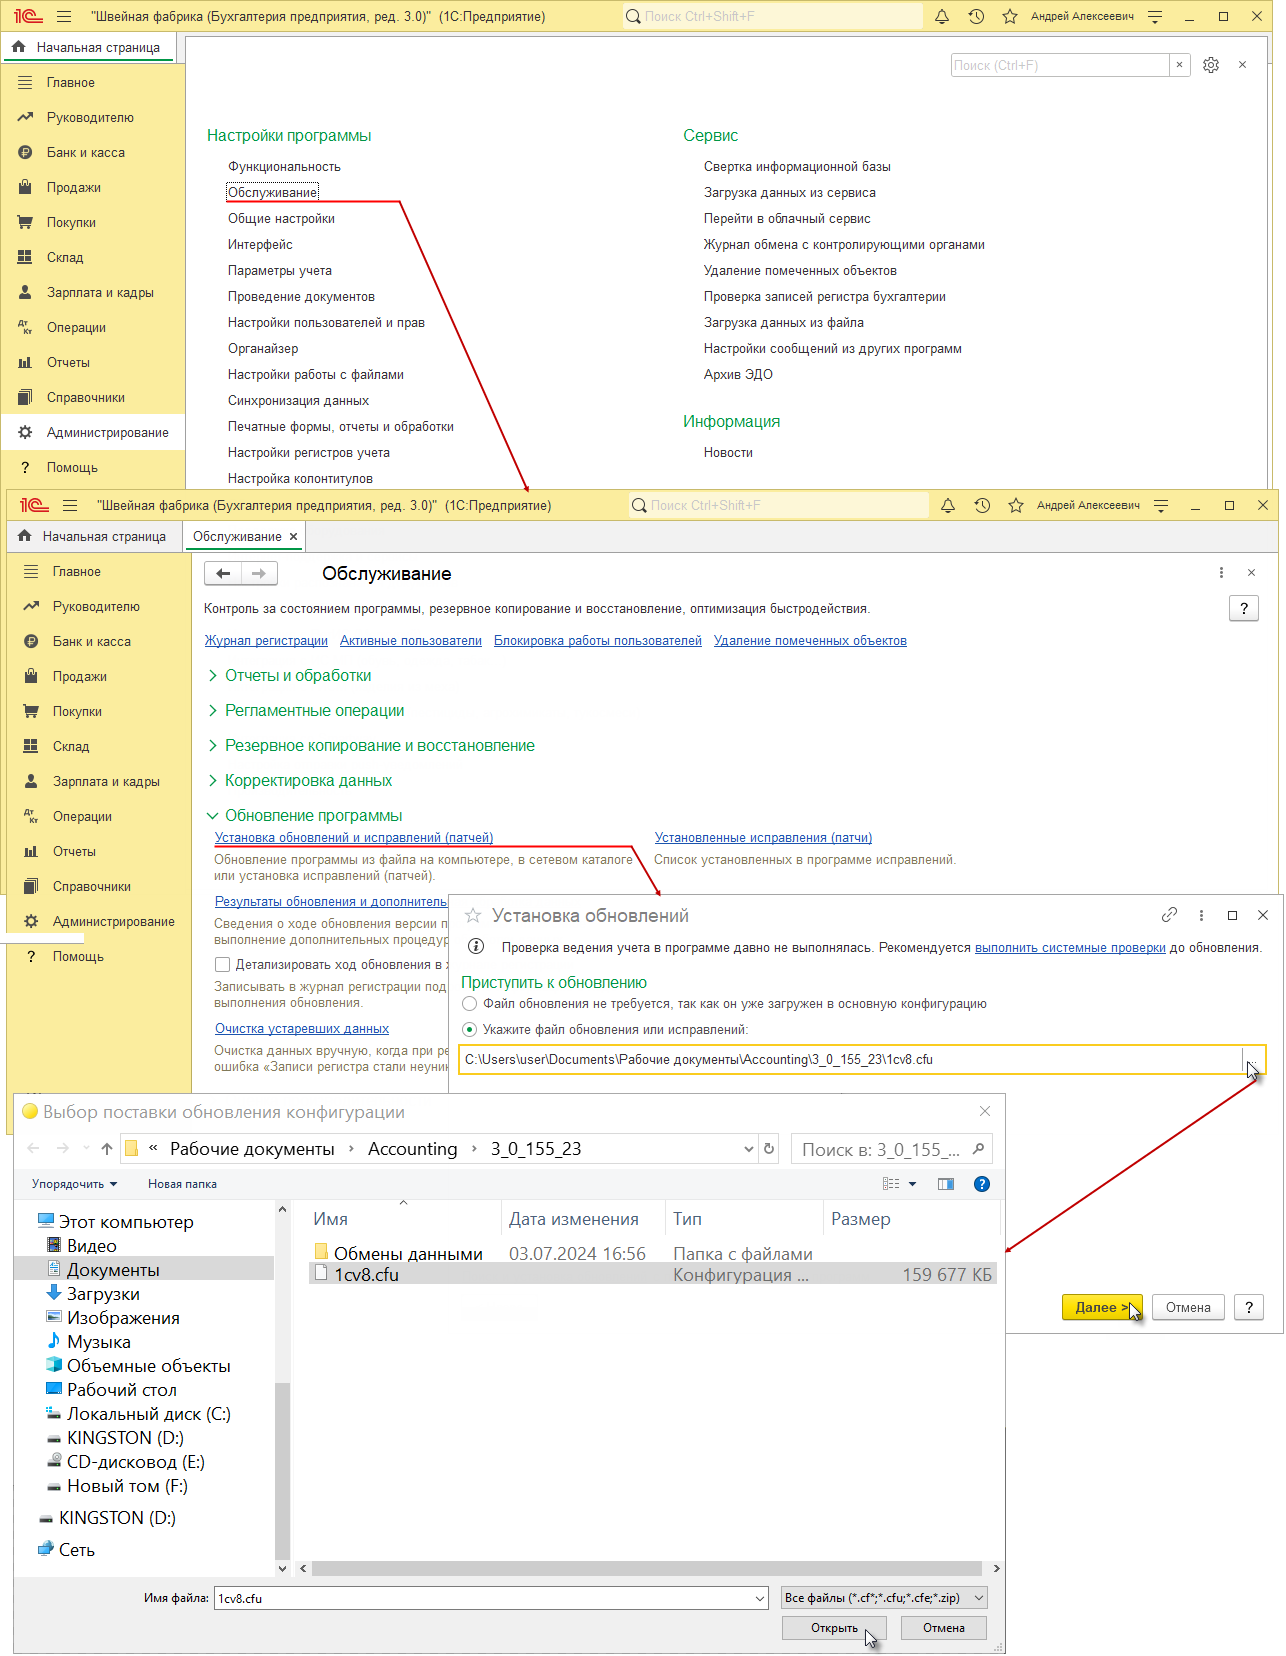Open Продажи section in top window sidebar
Viewport: 1286px width, 1656px height.
tap(74, 187)
